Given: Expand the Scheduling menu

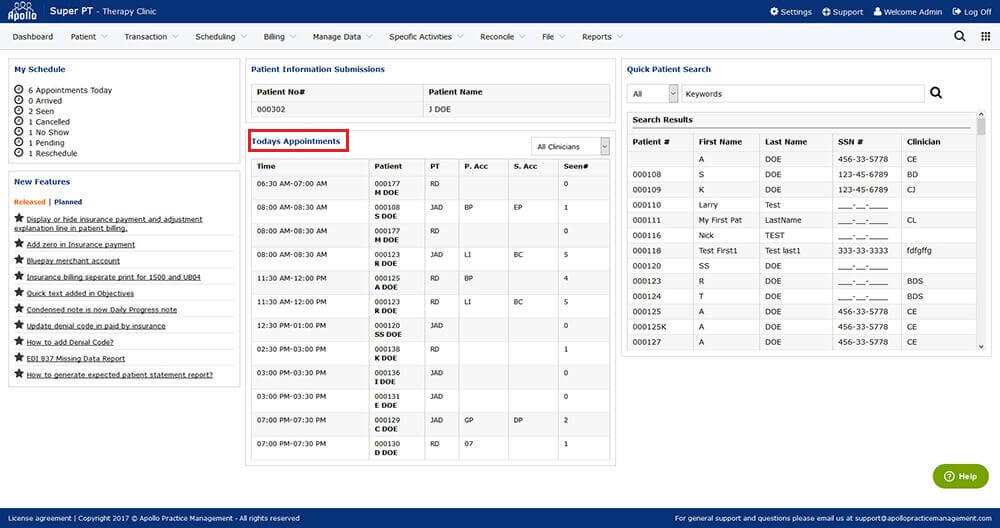Looking at the screenshot, I should [x=221, y=36].
